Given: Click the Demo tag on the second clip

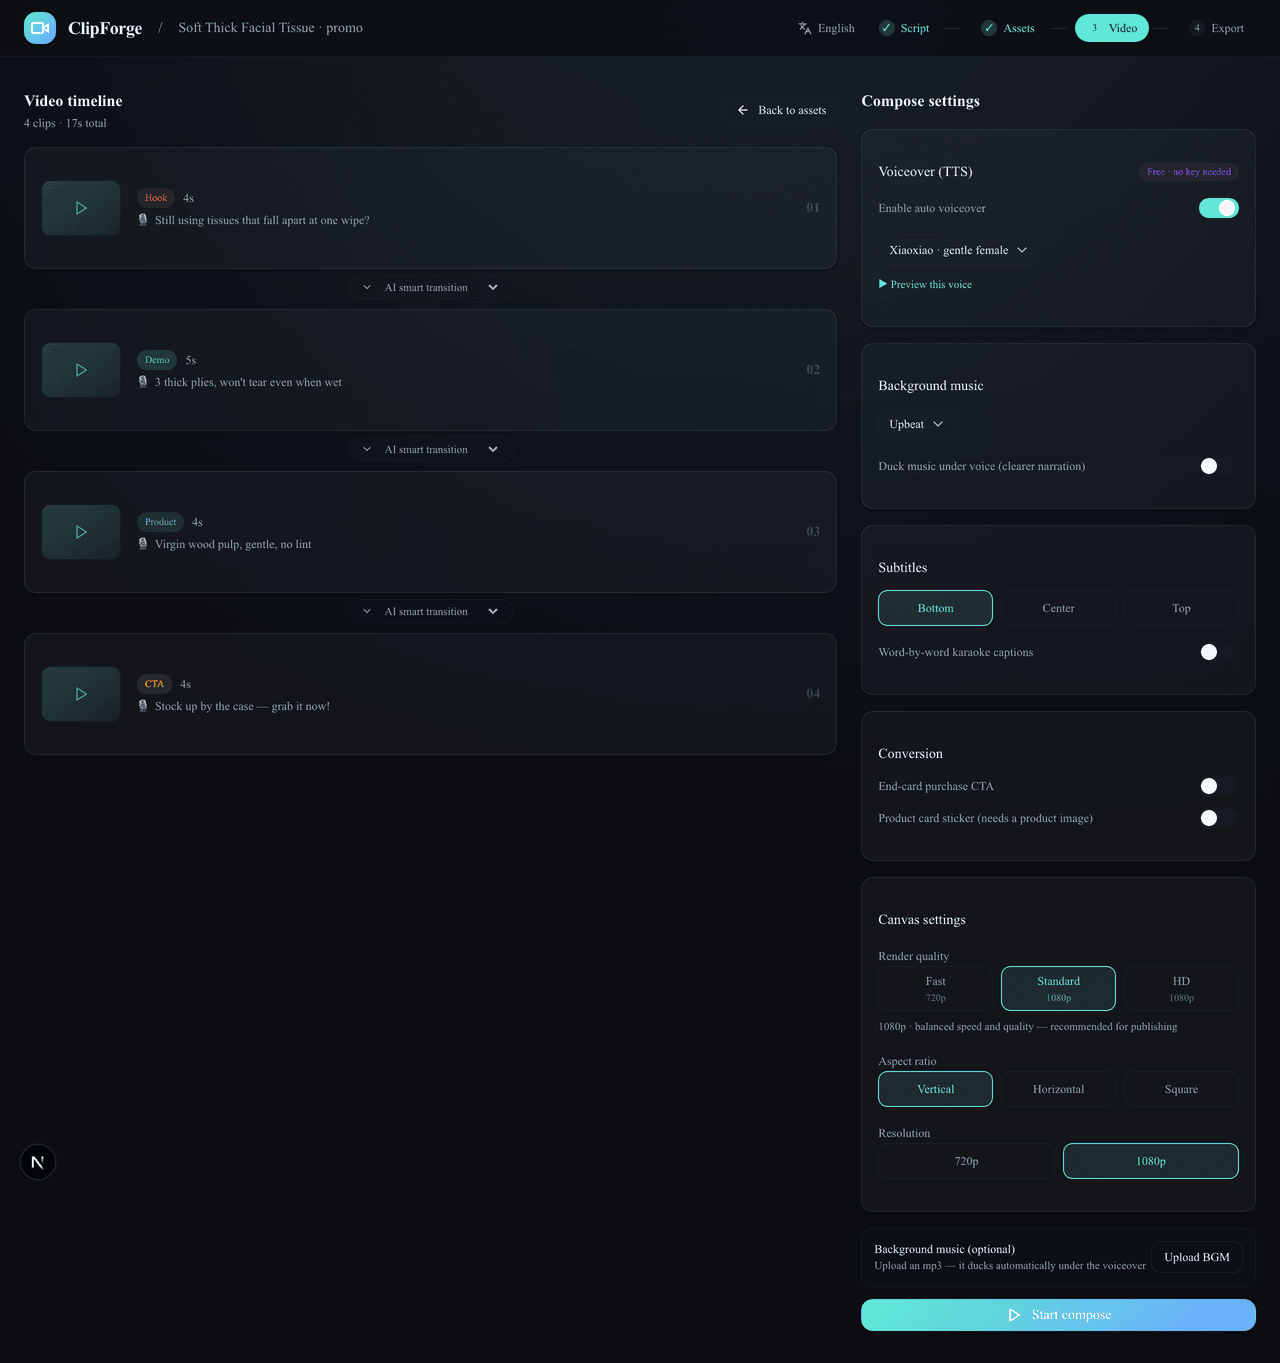Looking at the screenshot, I should tap(157, 360).
